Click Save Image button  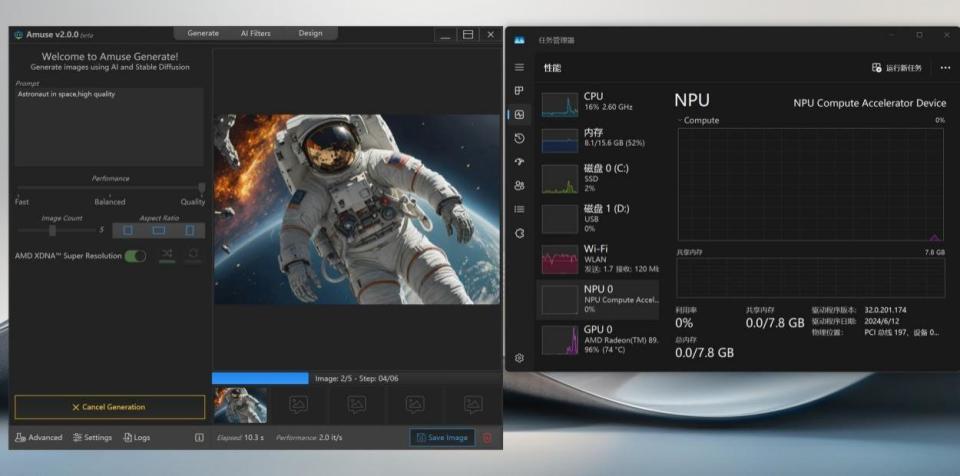click(x=442, y=437)
